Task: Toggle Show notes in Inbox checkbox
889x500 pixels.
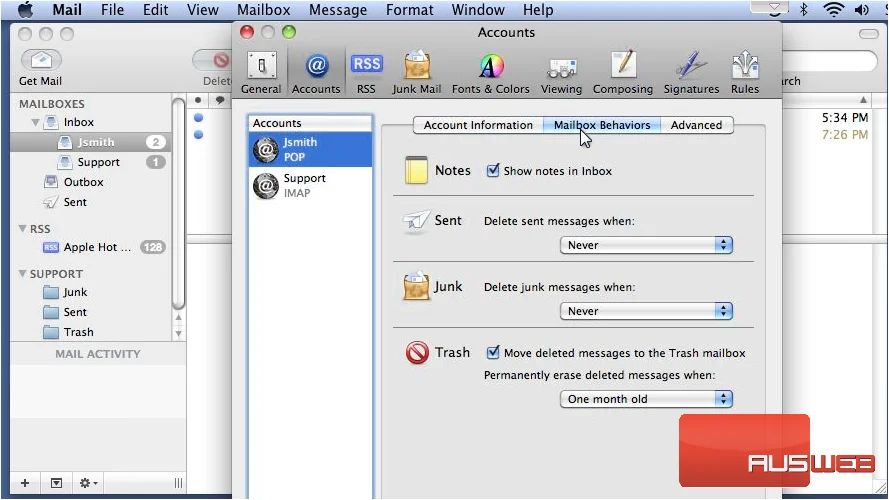Action: [493, 171]
